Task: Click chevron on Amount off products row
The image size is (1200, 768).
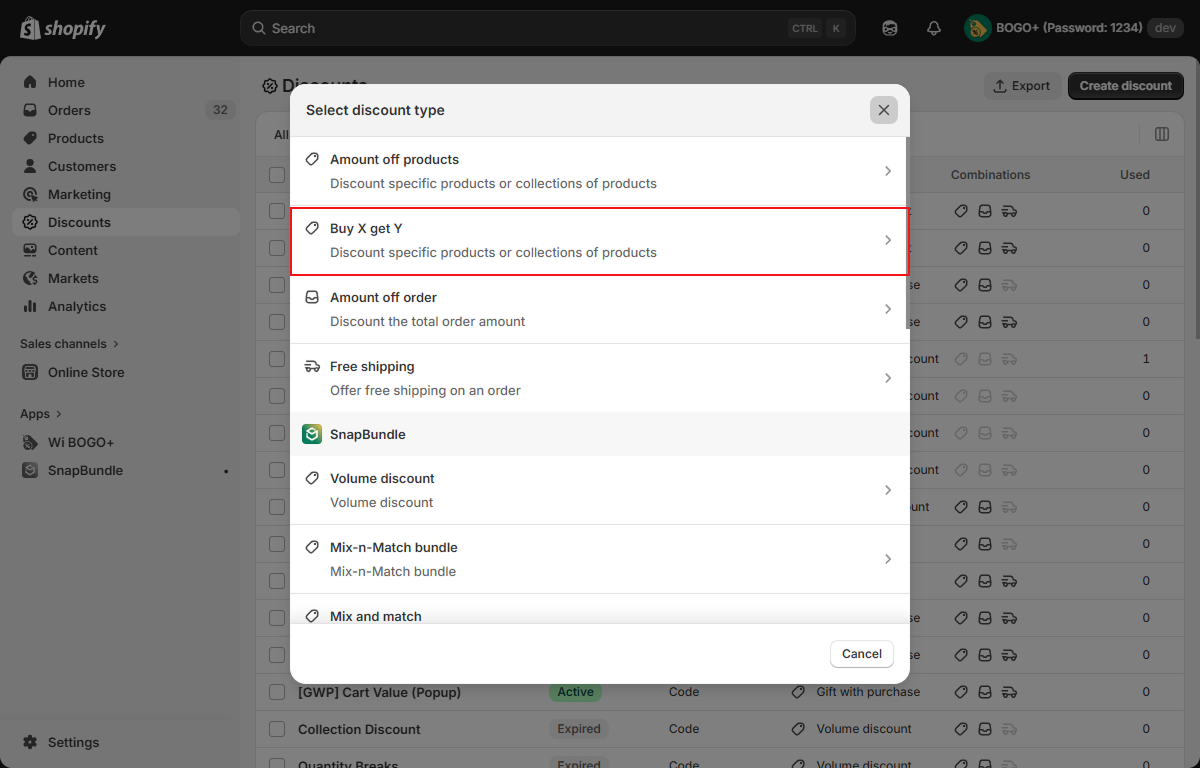Action: (887, 171)
